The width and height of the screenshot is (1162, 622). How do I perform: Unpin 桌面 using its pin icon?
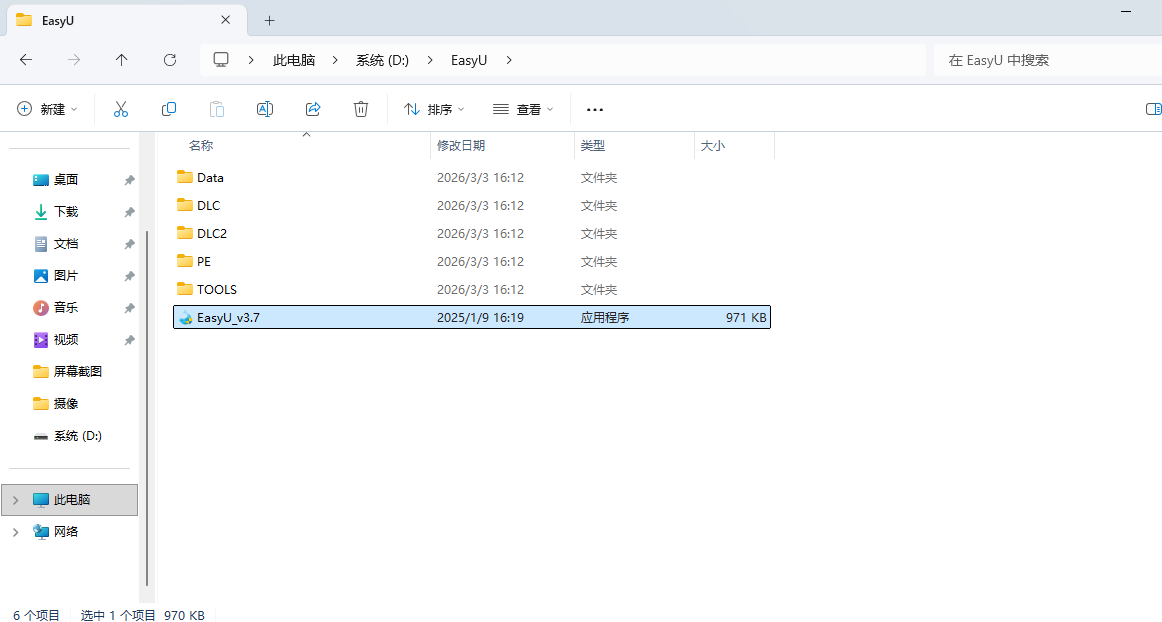[x=129, y=180]
